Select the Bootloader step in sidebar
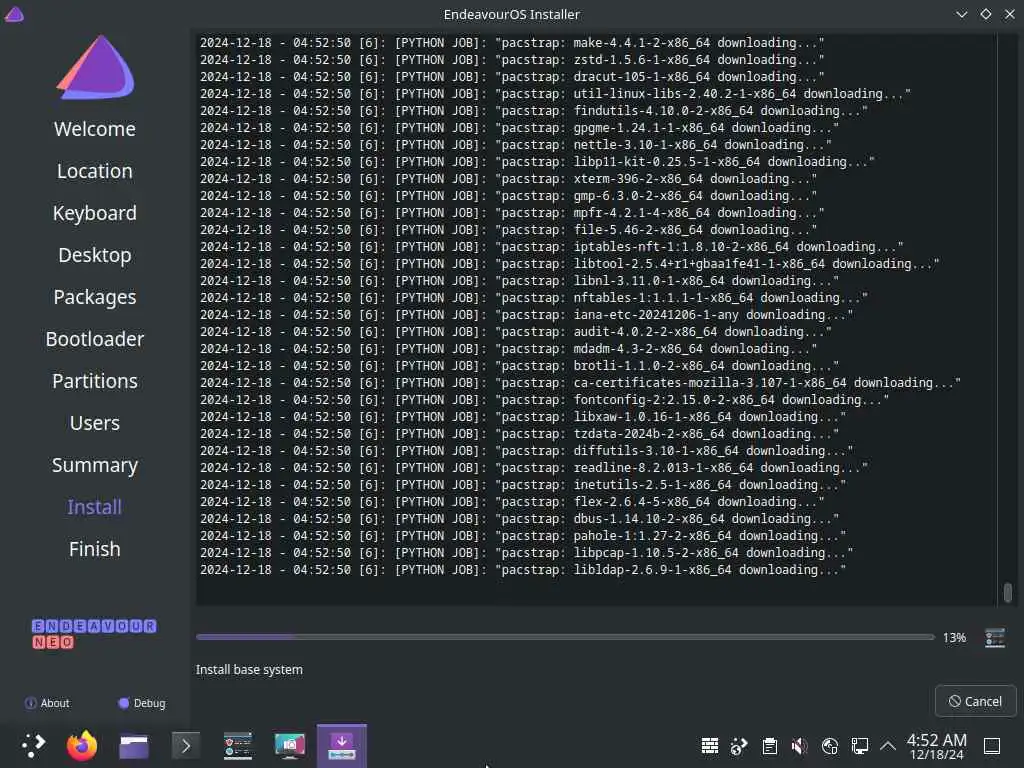This screenshot has height=768, width=1024. click(95, 339)
